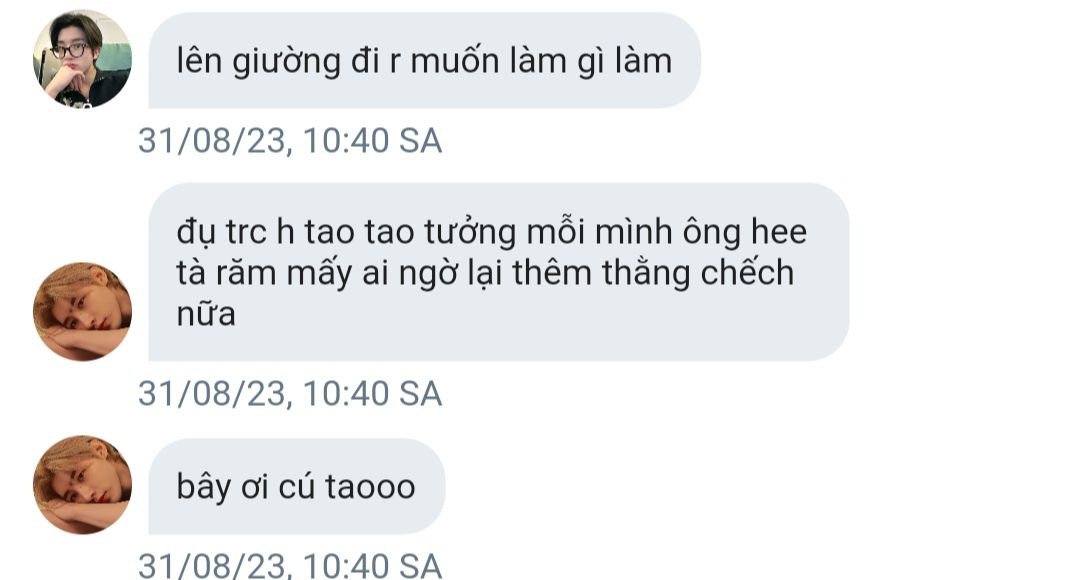Click the word 'muốn' in the first message
The height and width of the screenshot is (580, 1080).
tap(455, 61)
